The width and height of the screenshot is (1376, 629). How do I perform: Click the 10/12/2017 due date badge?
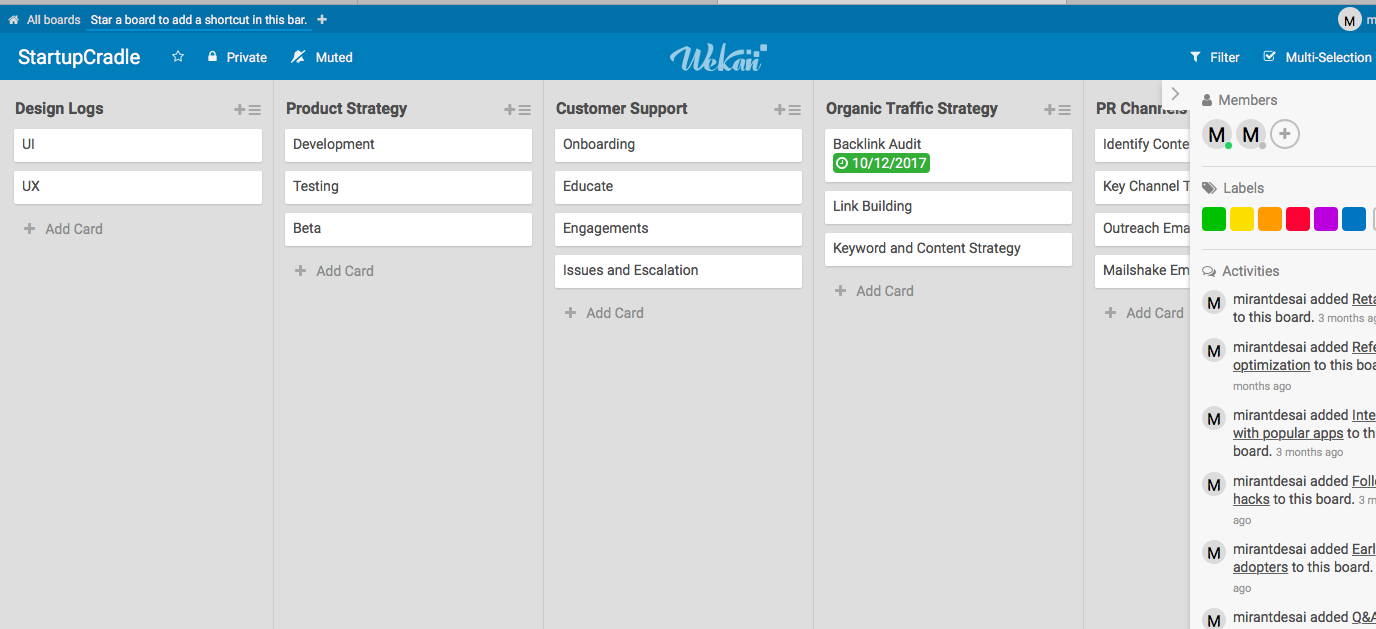[881, 163]
